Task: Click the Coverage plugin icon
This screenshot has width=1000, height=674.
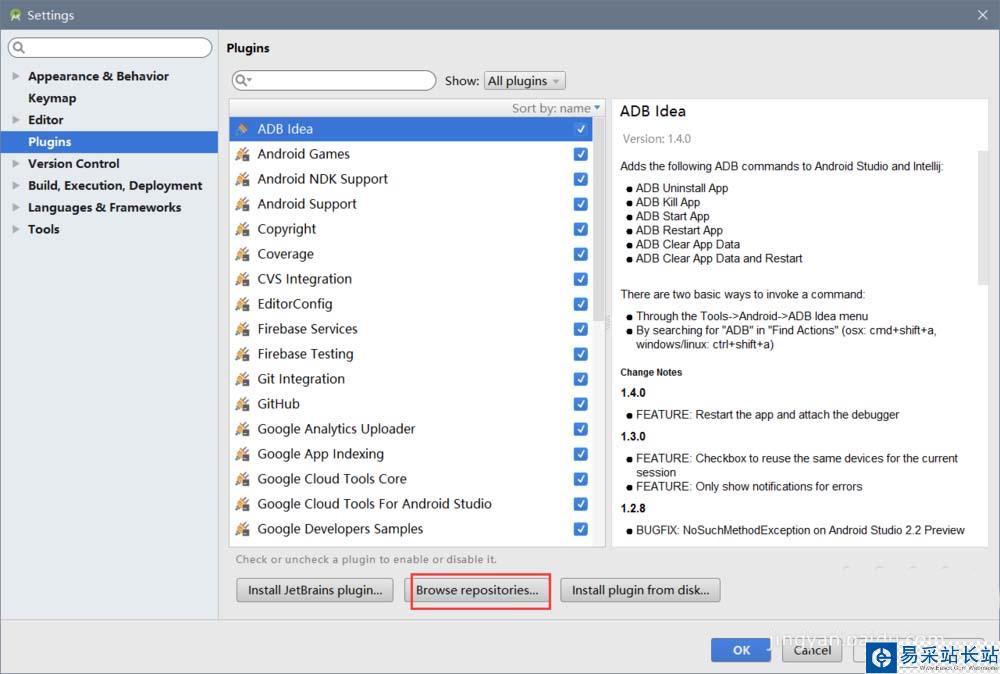Action: pos(242,254)
